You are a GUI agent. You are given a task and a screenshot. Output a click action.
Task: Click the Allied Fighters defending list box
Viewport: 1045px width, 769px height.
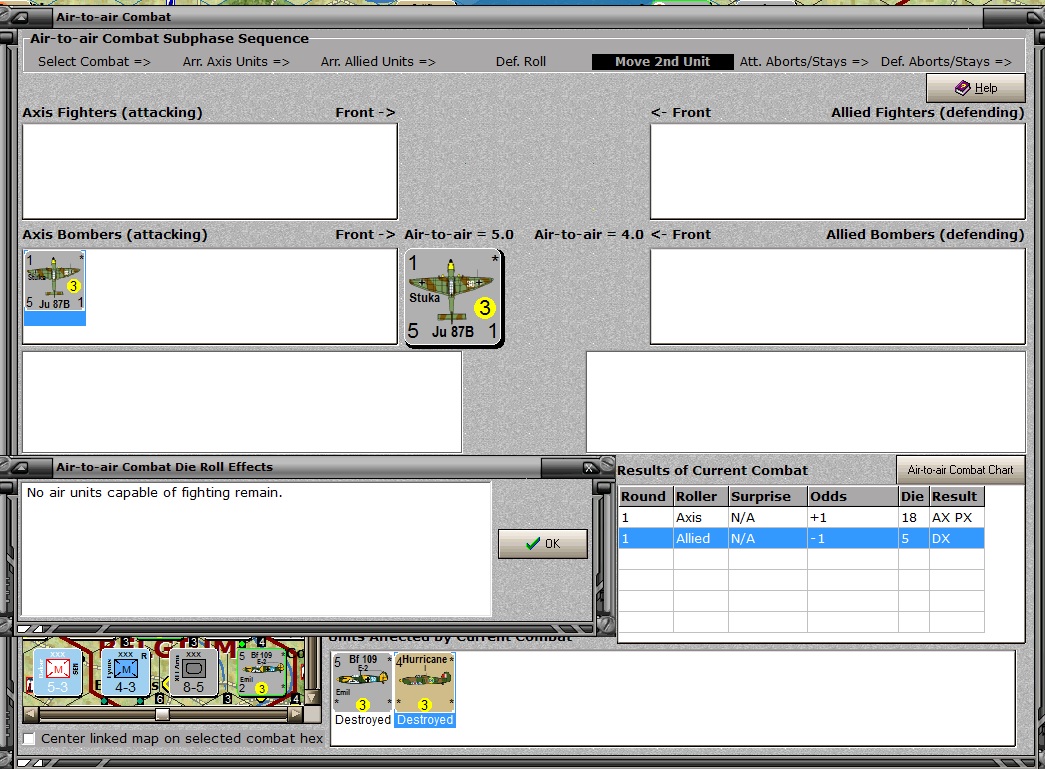click(838, 171)
